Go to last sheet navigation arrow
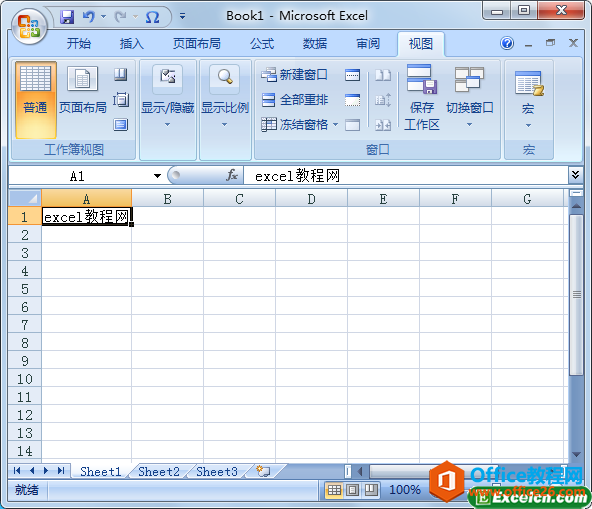The width and height of the screenshot is (592, 509). tap(61, 470)
